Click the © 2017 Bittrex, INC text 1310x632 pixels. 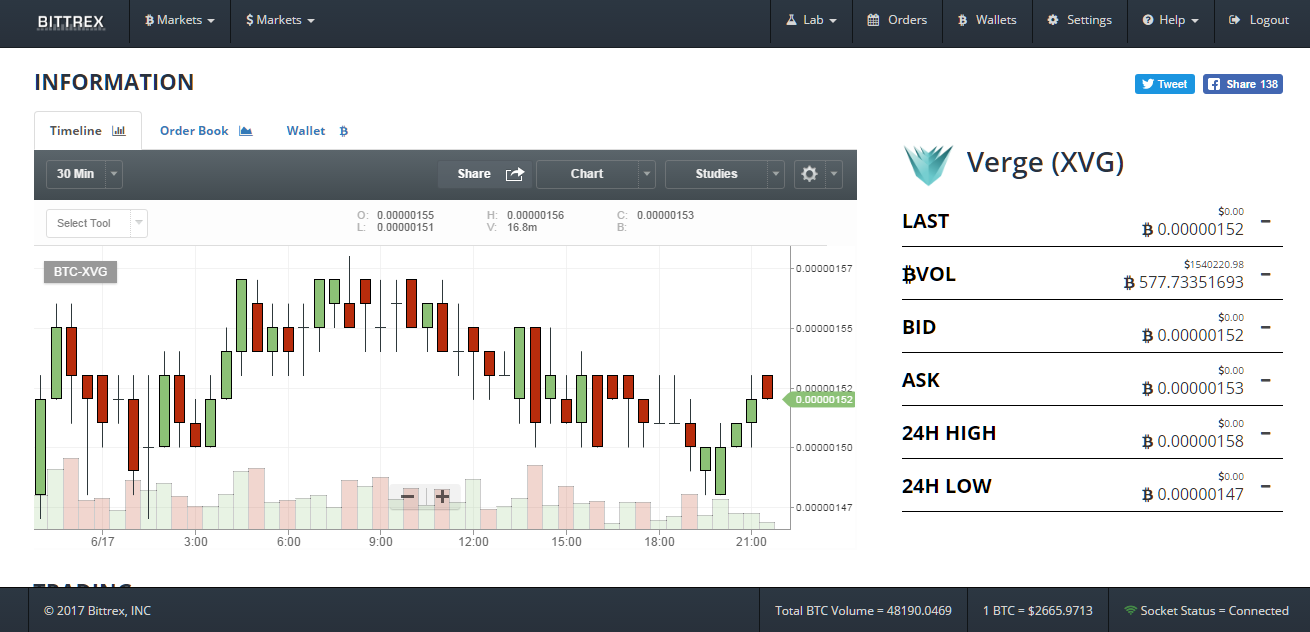[97, 610]
